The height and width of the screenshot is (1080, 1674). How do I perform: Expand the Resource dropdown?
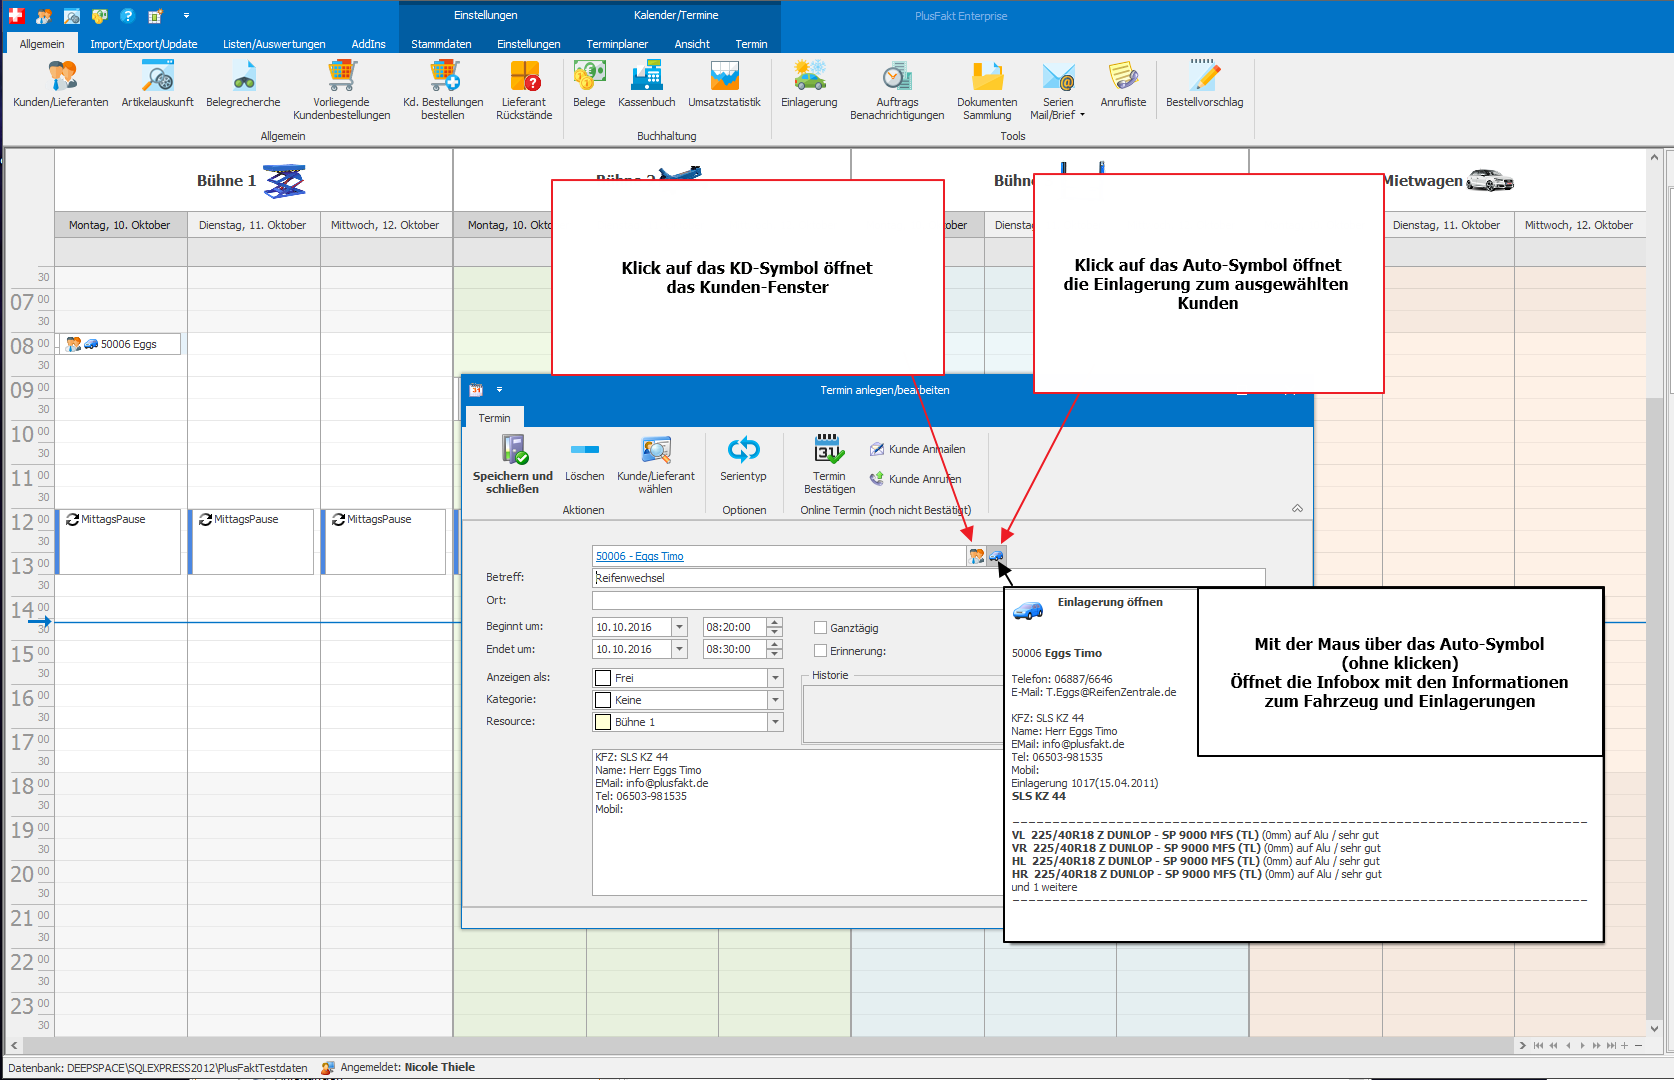click(x=775, y=722)
